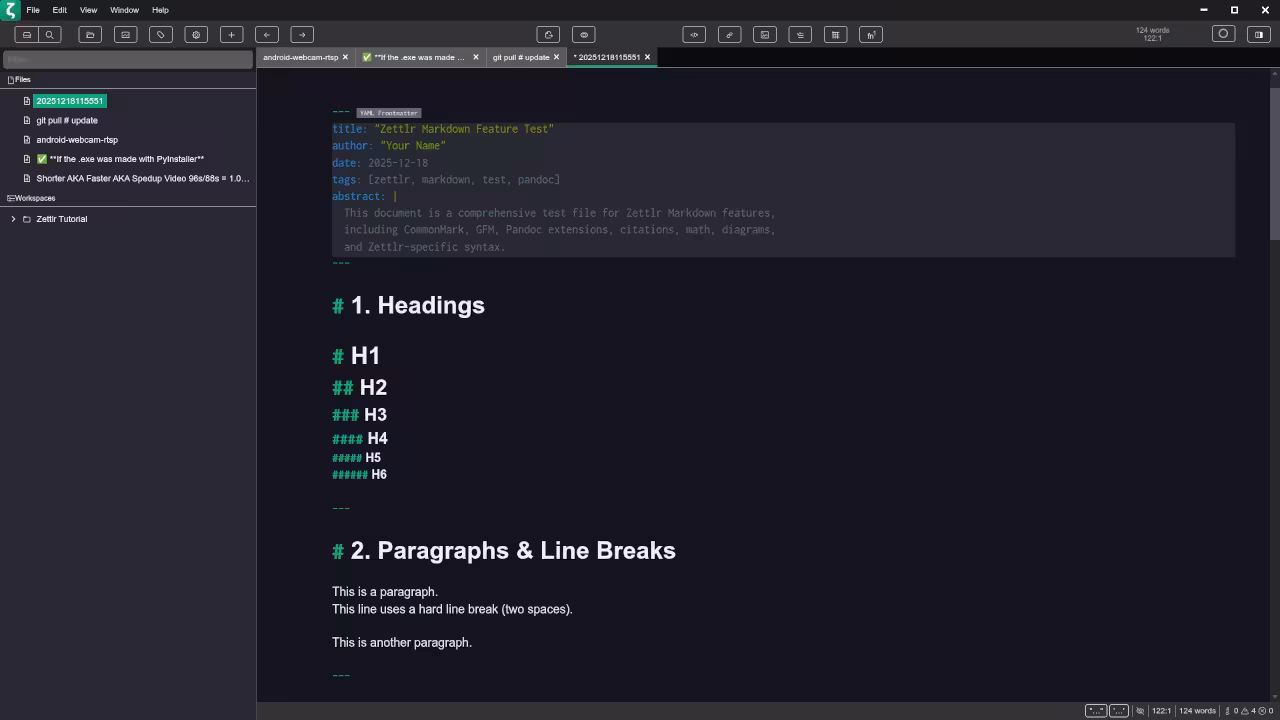The width and height of the screenshot is (1280, 720).
Task: Start the Pomodoro timer icon
Action: tap(1223, 33)
